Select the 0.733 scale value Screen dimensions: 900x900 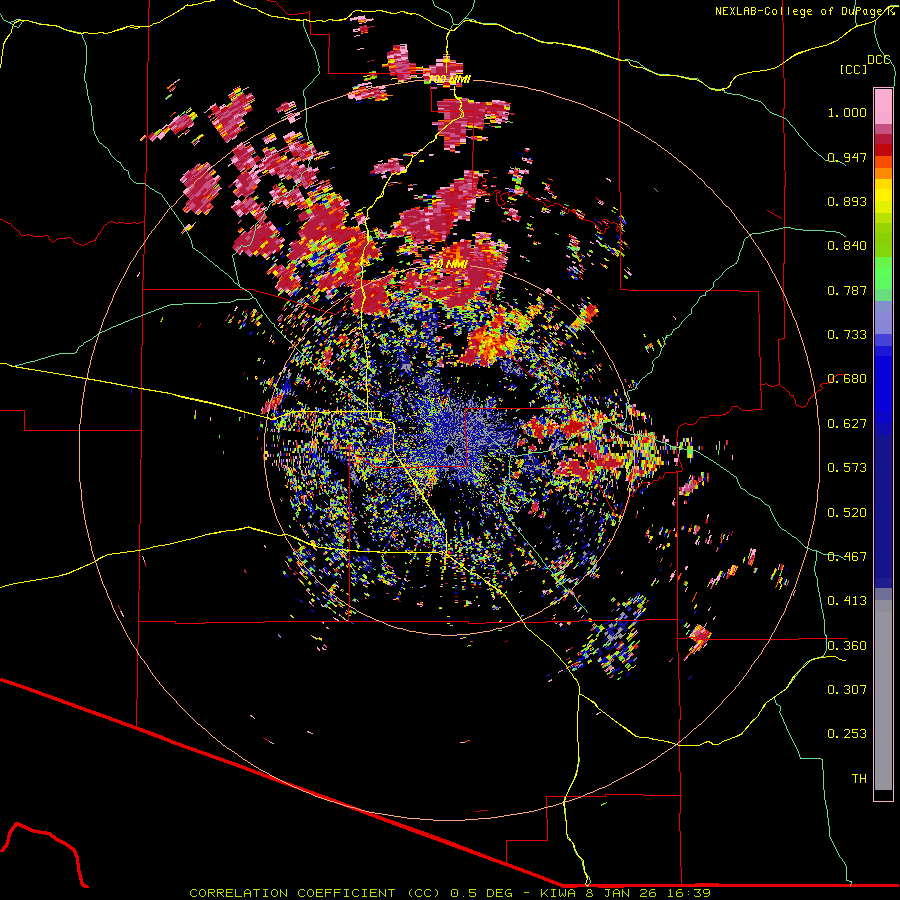(x=847, y=335)
